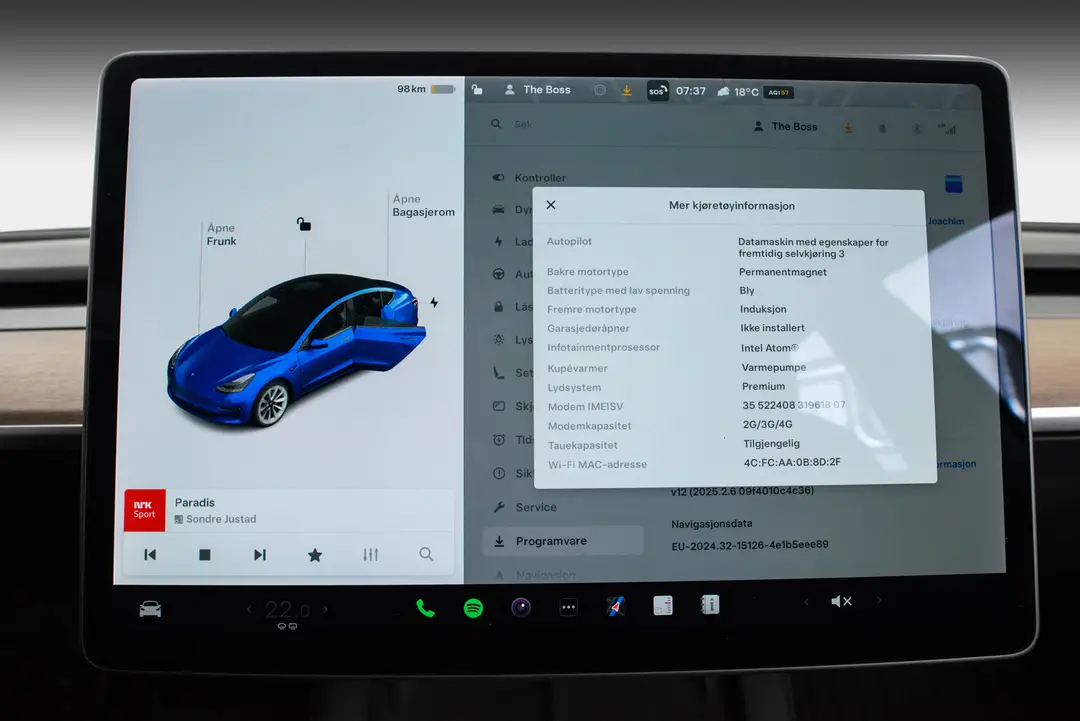This screenshot has height=721, width=1080.
Task: Open the dashcam camera app
Action: tap(521, 607)
